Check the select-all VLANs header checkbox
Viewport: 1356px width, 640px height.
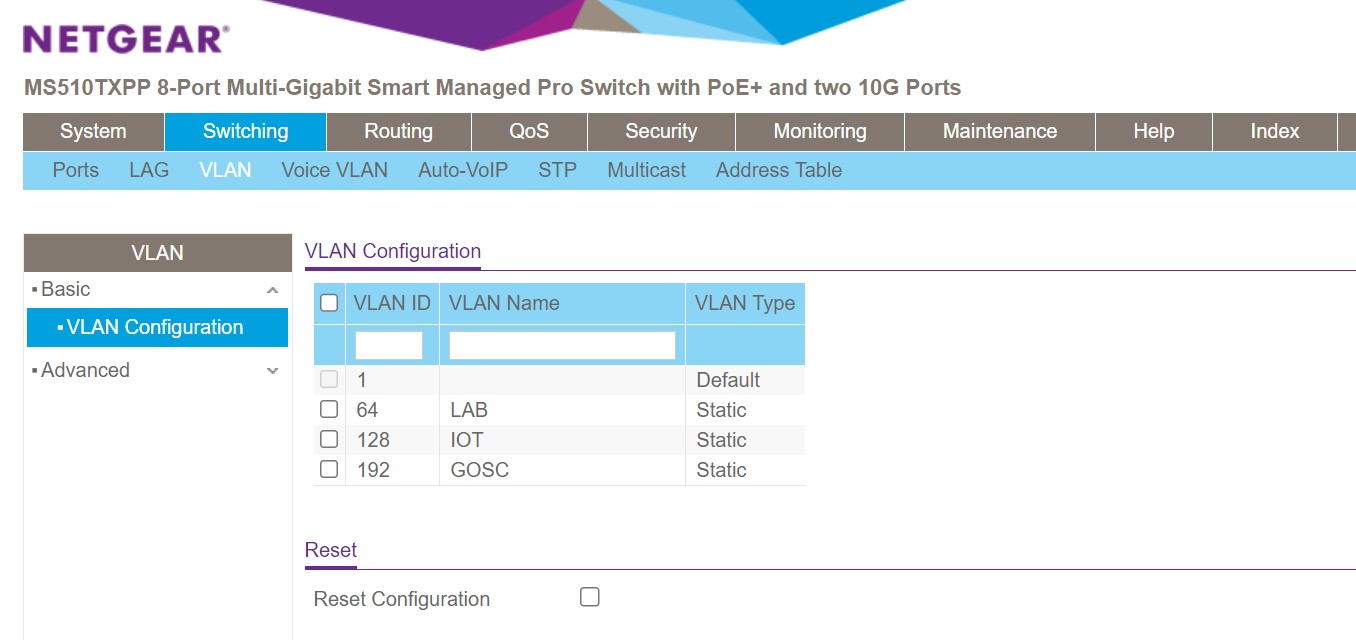(x=329, y=303)
